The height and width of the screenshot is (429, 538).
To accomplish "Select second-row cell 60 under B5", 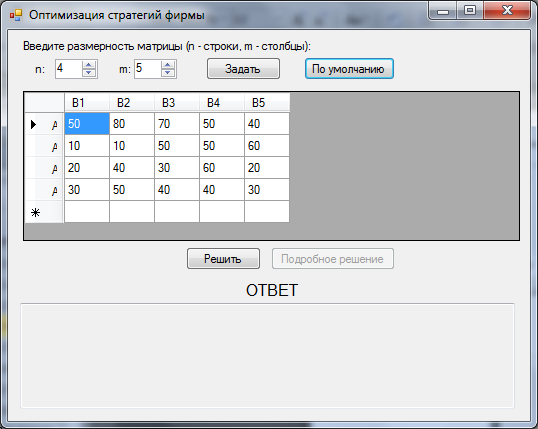I will 267,146.
